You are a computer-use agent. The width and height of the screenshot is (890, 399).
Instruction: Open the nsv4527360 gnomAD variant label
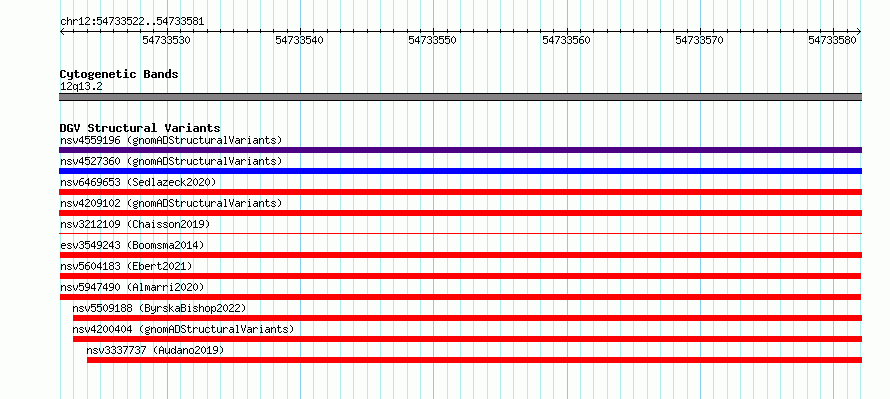pyautogui.click(x=171, y=161)
